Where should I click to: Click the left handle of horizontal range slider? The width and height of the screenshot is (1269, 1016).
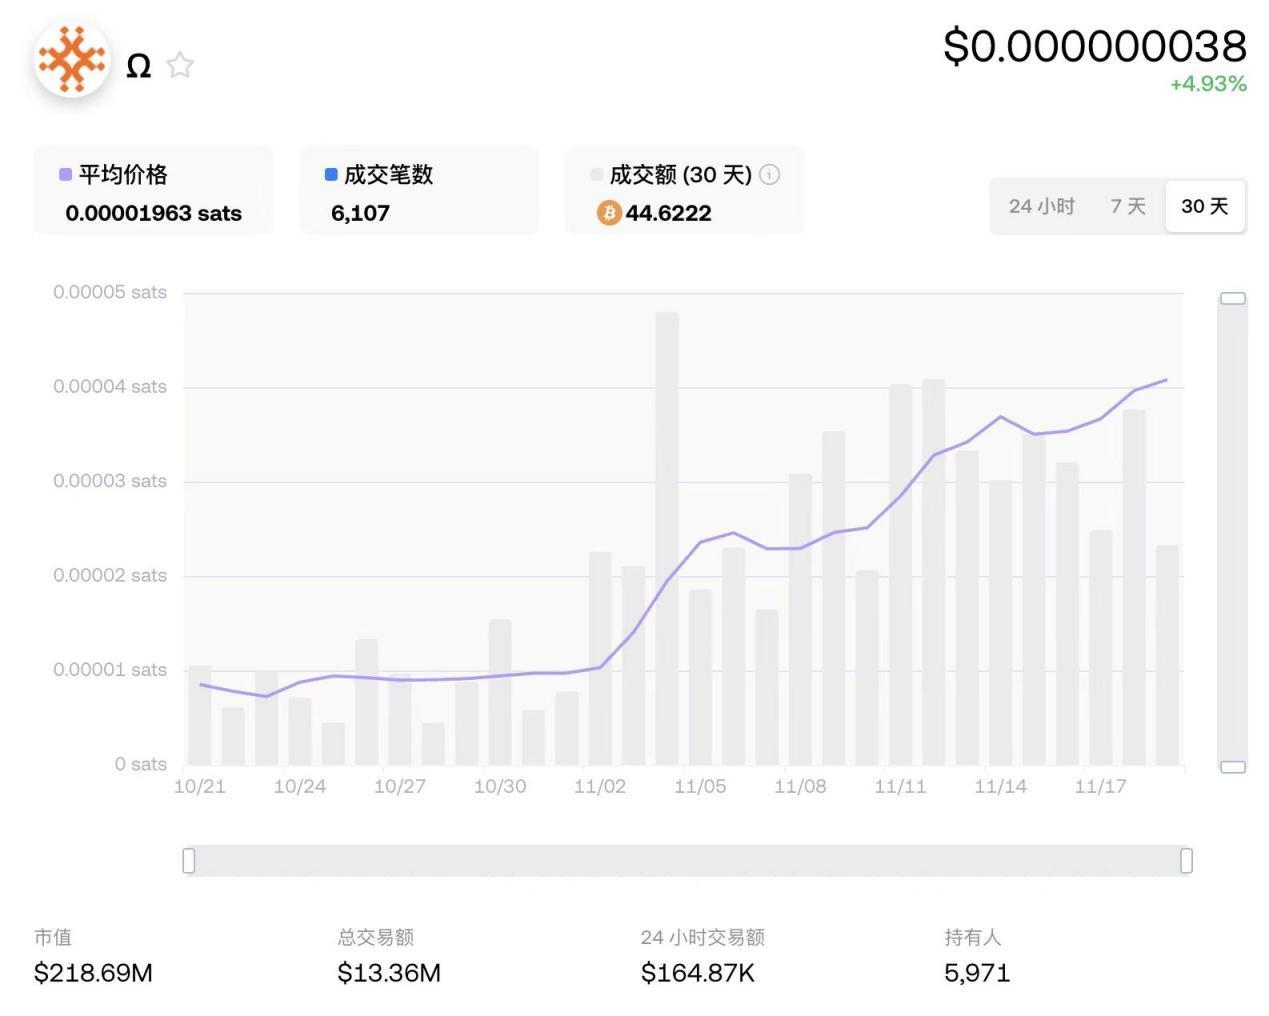click(x=189, y=860)
